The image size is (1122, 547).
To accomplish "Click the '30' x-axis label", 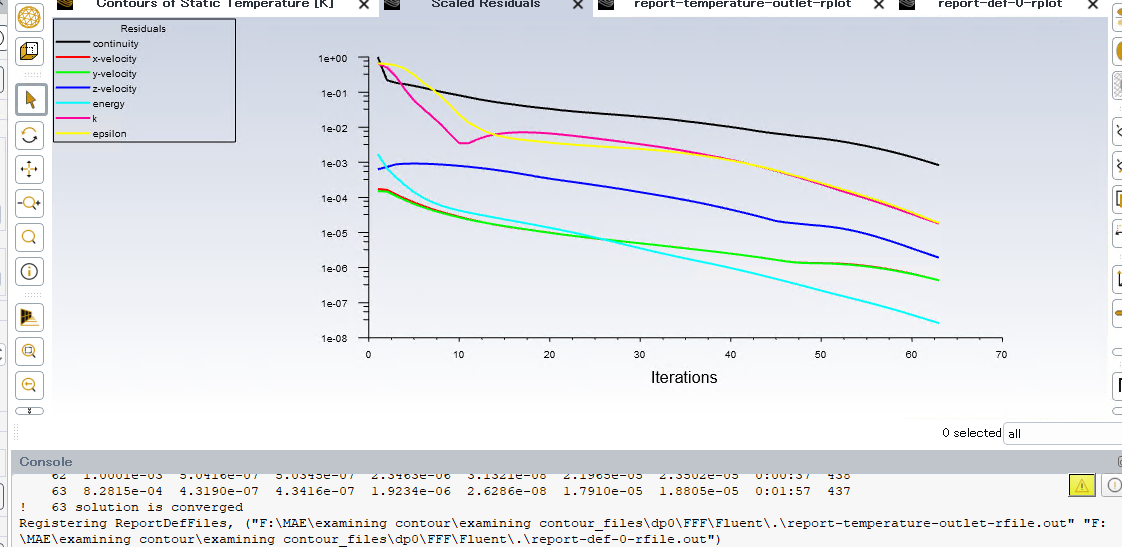I will tap(639, 354).
